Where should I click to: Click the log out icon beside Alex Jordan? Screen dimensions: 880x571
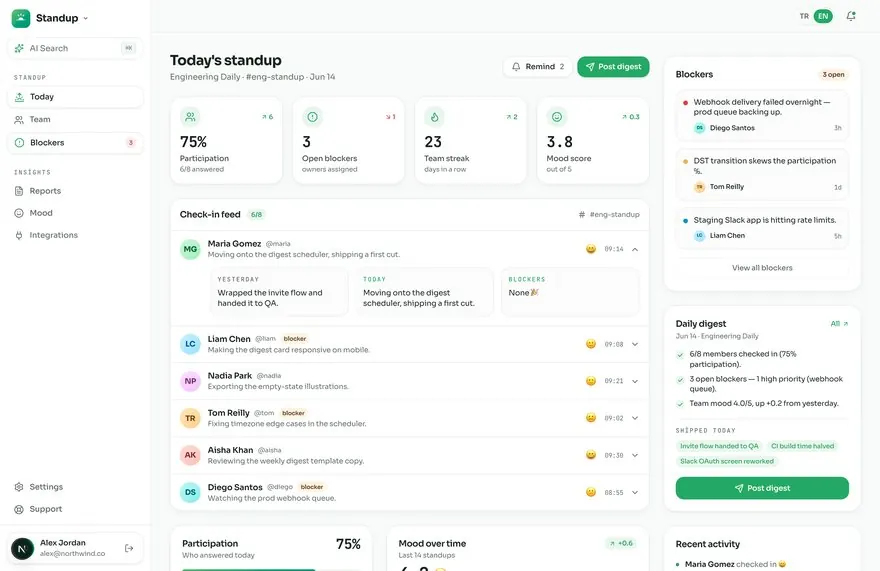(129, 548)
